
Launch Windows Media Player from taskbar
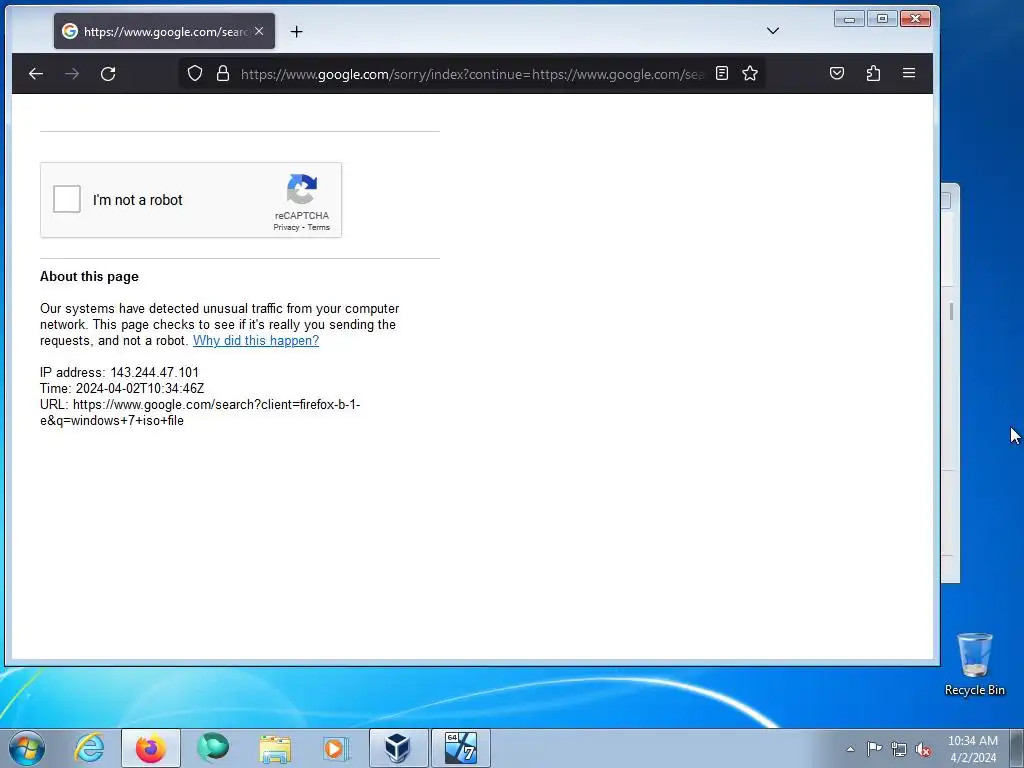[x=337, y=748]
